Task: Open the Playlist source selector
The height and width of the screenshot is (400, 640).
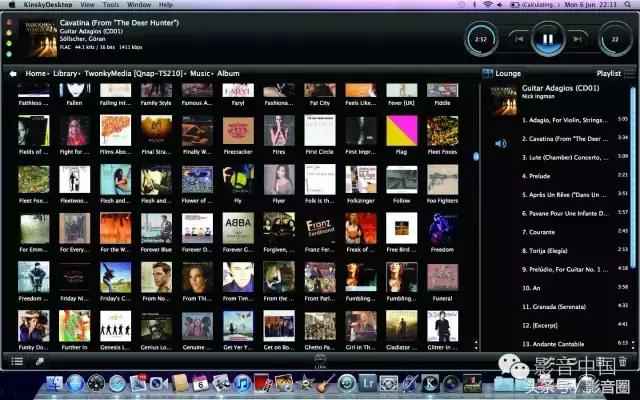Action: point(615,73)
